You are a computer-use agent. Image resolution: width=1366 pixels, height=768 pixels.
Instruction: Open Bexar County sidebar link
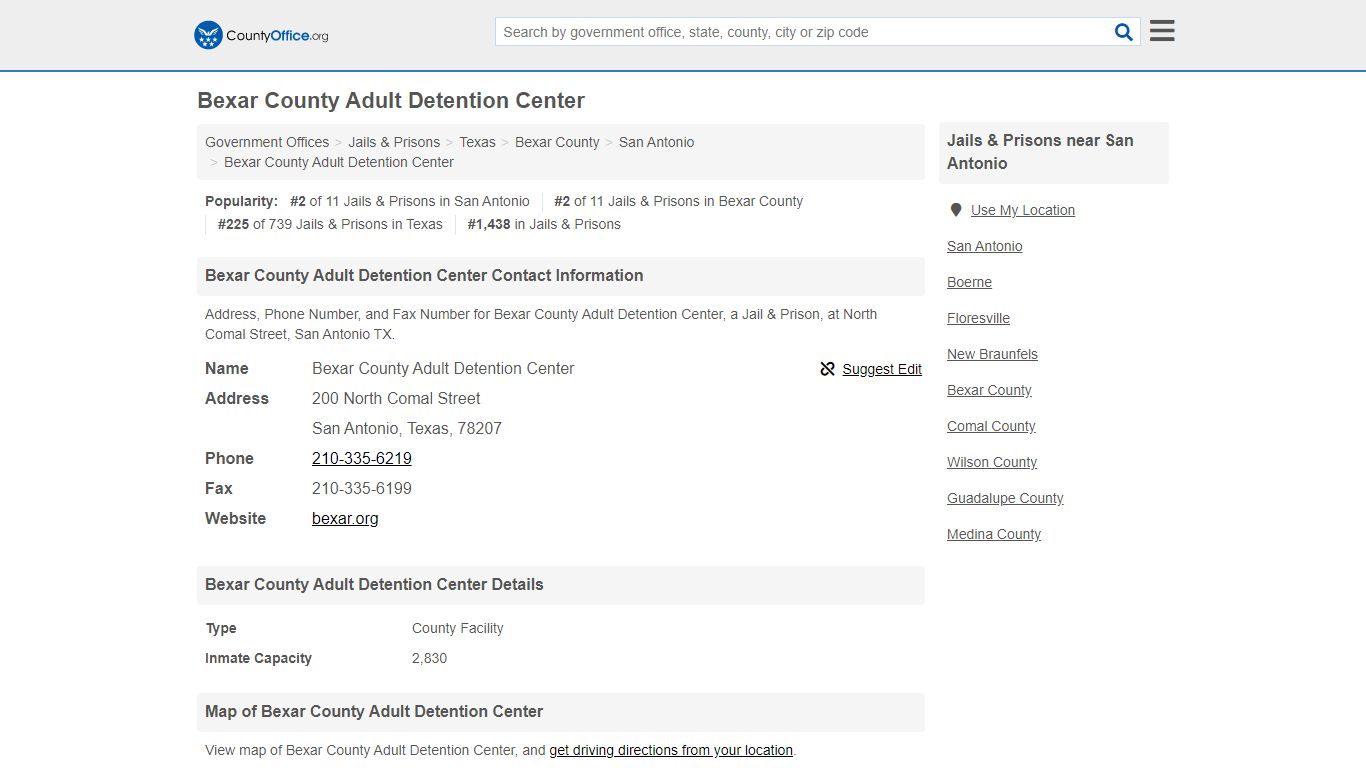point(989,390)
